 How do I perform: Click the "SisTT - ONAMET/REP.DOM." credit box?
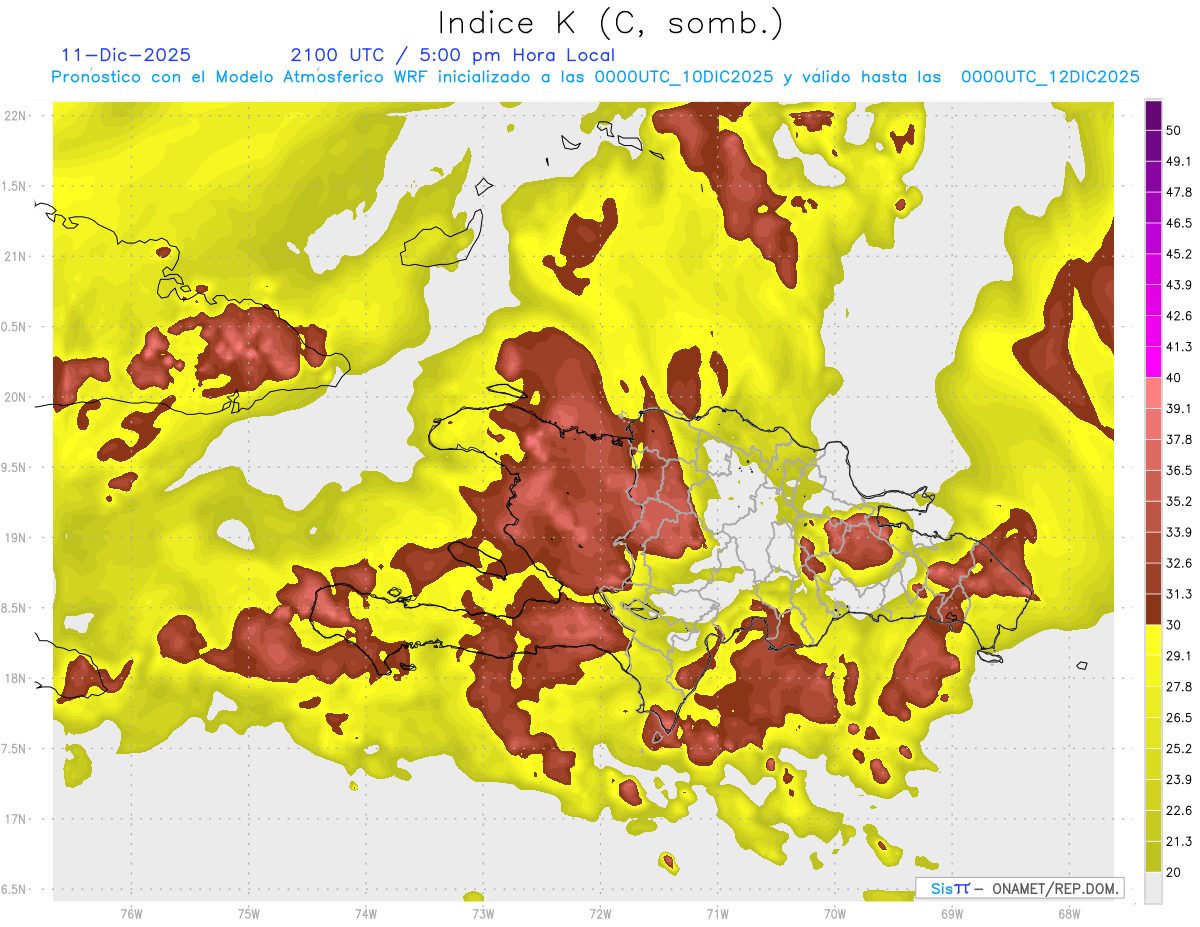tap(1021, 888)
